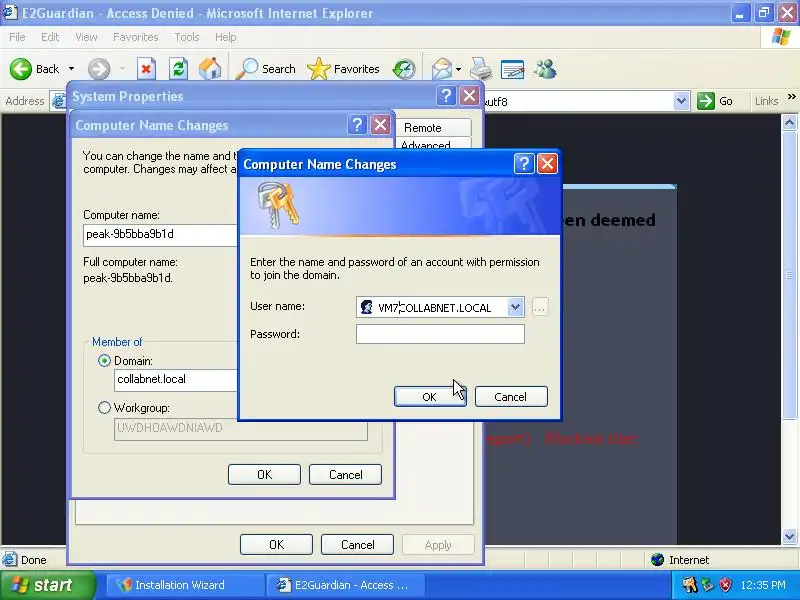Click the Forward arrow icon in Internet Explorer

coord(99,69)
